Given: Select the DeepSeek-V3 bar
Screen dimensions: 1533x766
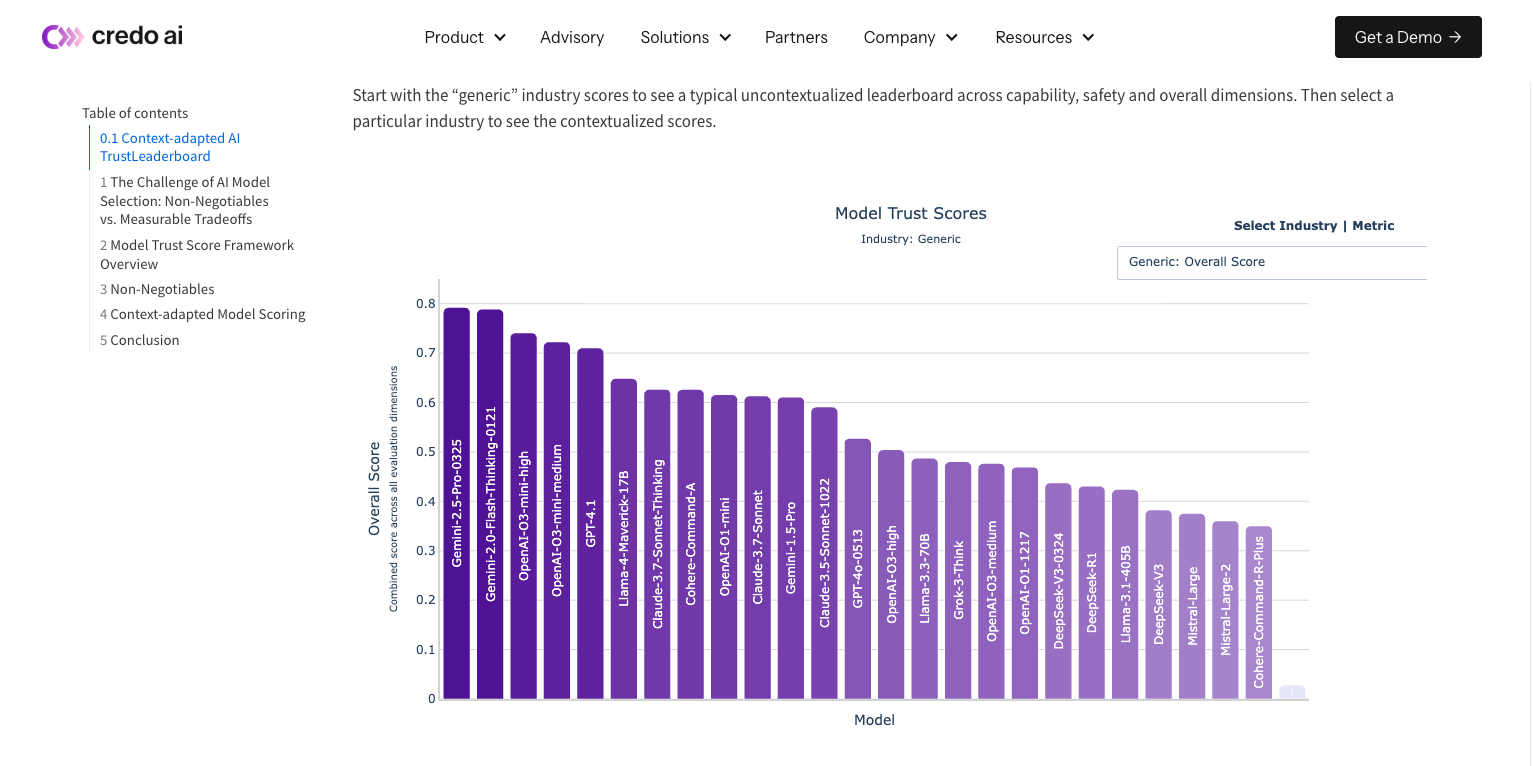Looking at the screenshot, I should tap(1159, 605).
